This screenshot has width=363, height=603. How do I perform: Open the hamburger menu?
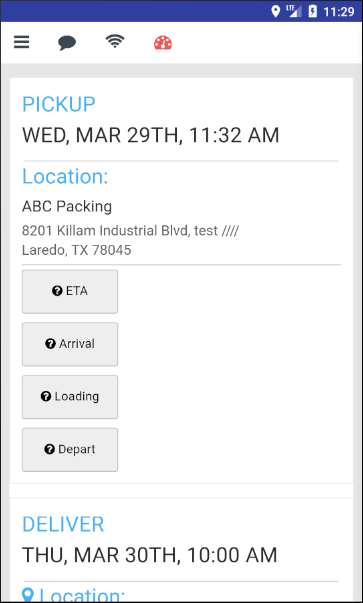point(22,42)
